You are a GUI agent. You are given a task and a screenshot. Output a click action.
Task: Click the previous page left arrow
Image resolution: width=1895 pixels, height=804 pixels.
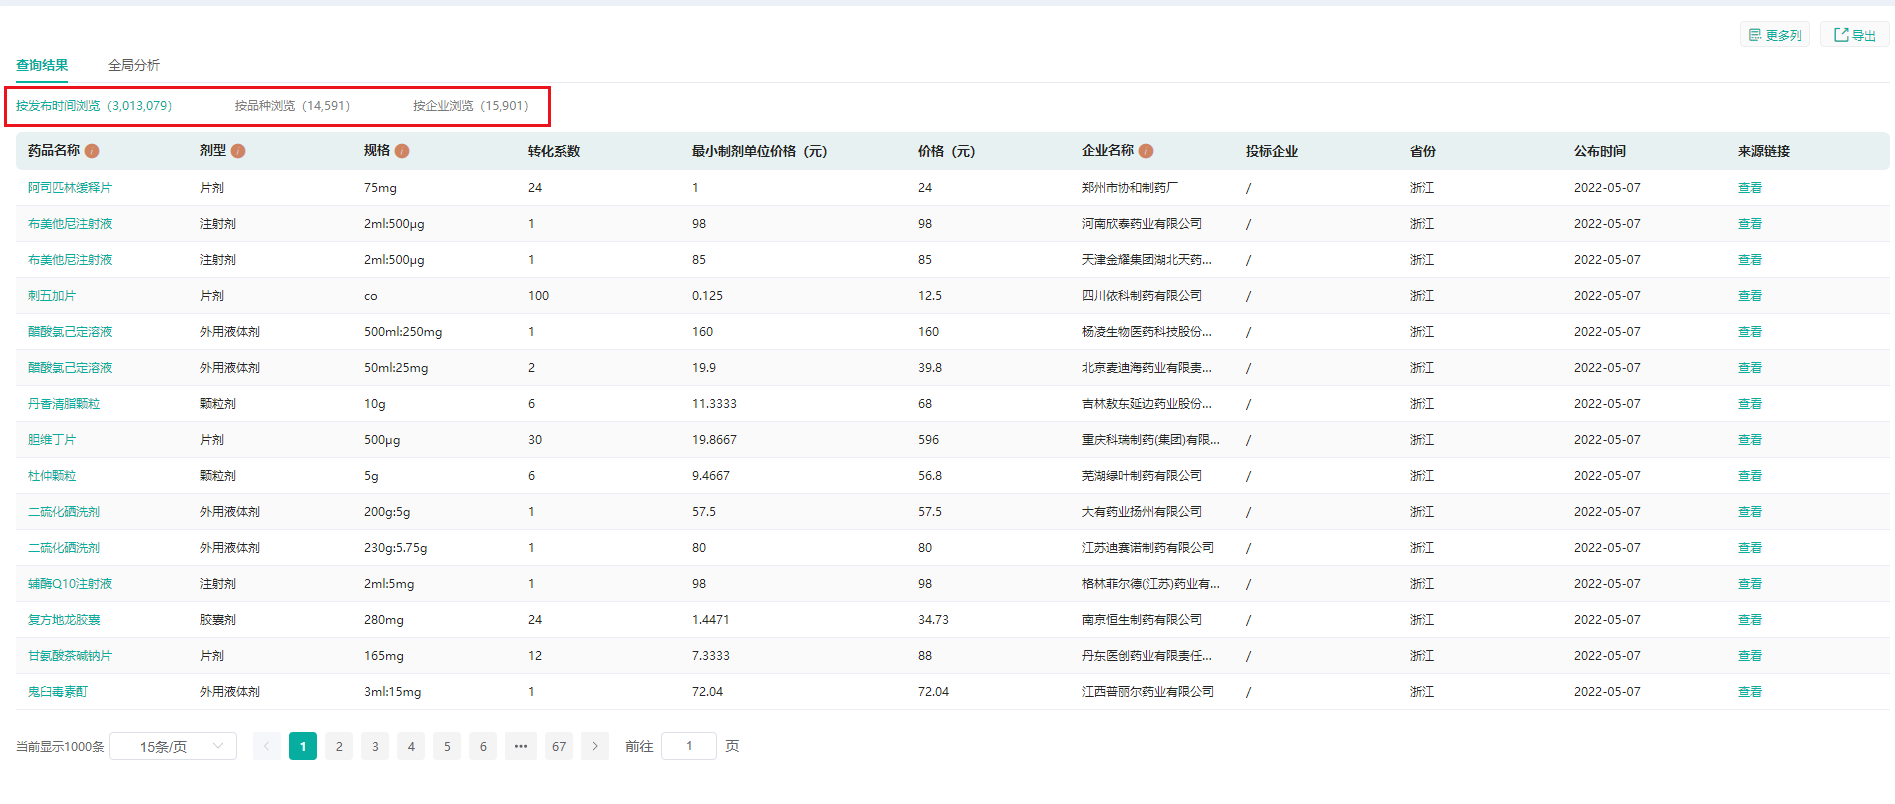coord(267,746)
